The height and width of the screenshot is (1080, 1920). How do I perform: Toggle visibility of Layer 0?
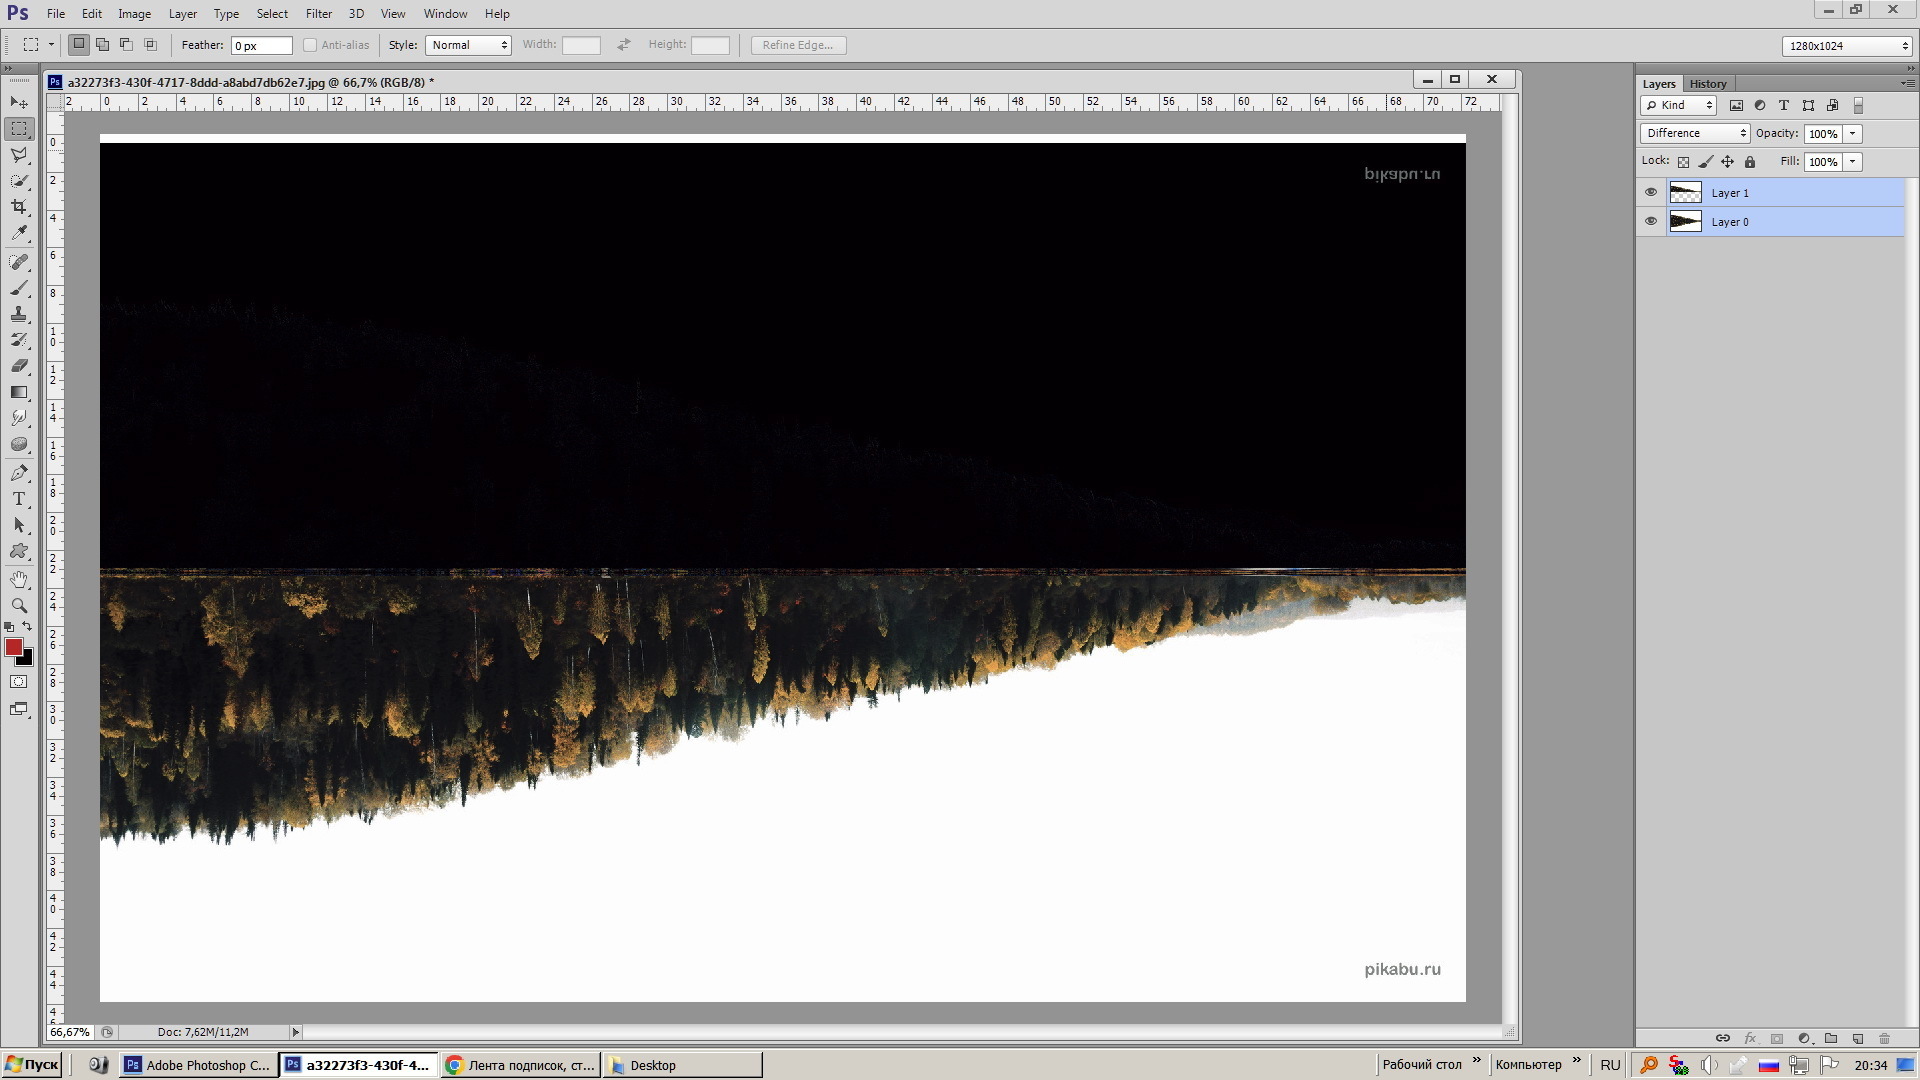click(1651, 221)
